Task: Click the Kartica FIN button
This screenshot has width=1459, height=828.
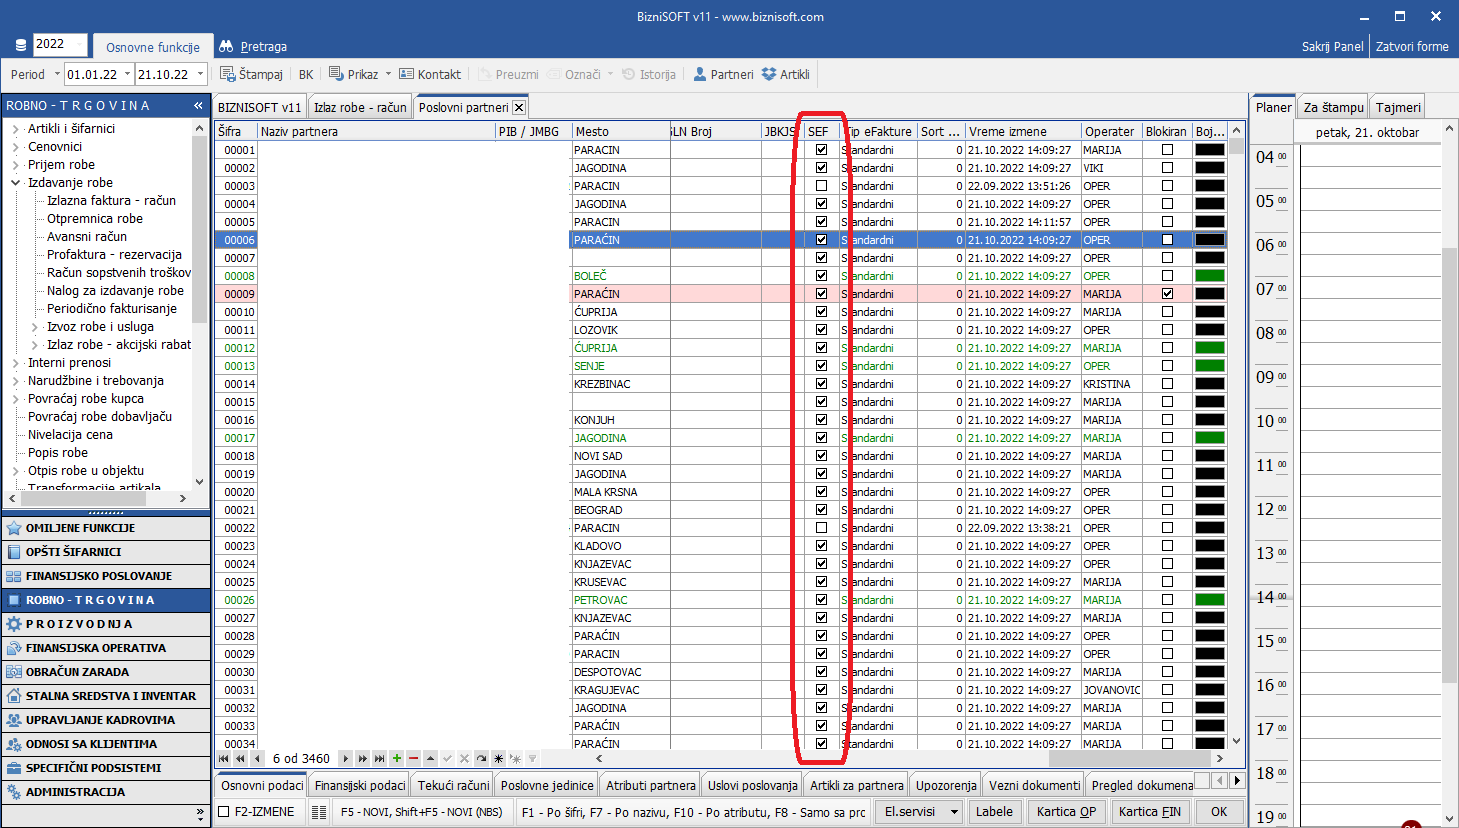Action: coord(1149,812)
